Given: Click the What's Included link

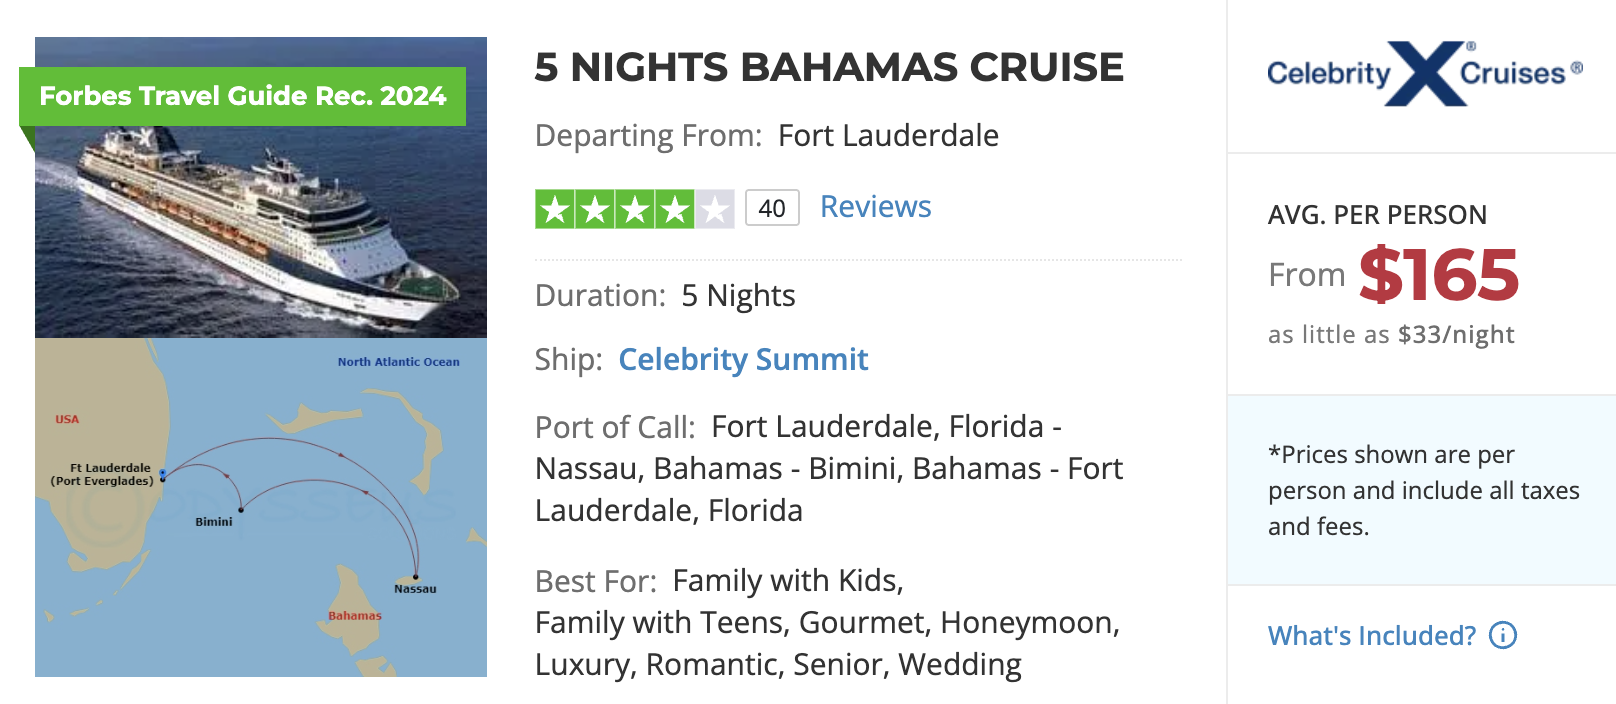Looking at the screenshot, I should tap(1370, 635).
